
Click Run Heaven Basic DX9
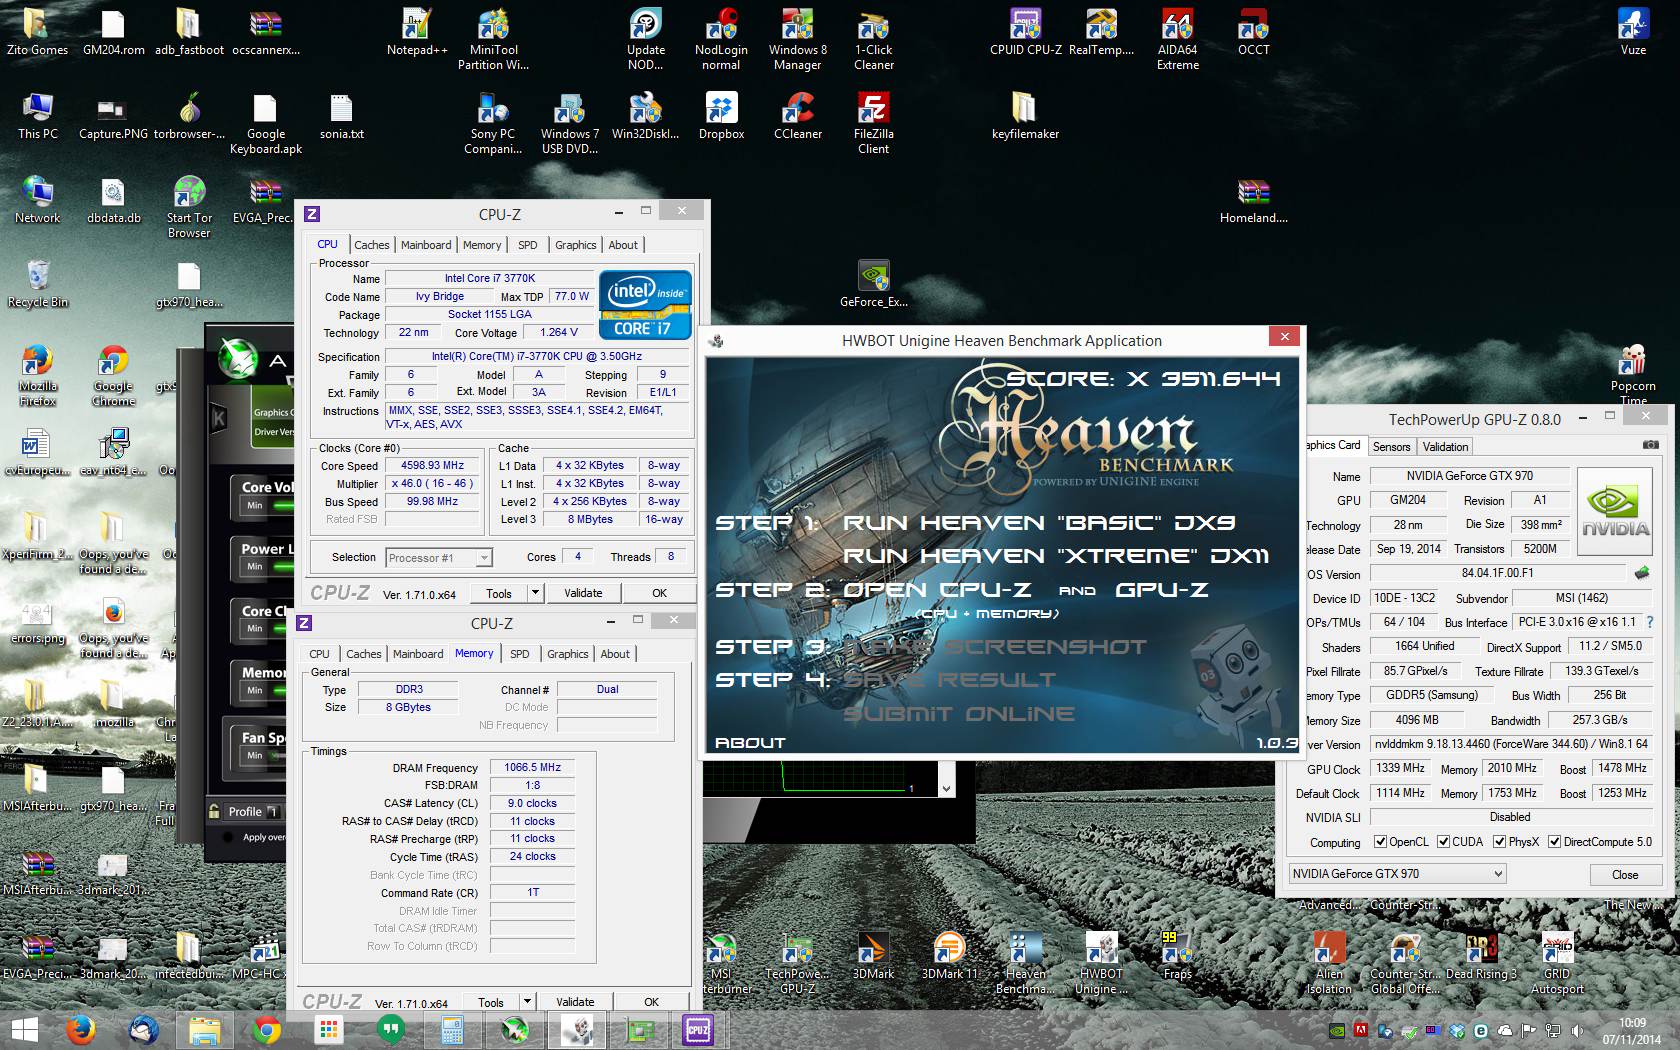click(x=1040, y=523)
